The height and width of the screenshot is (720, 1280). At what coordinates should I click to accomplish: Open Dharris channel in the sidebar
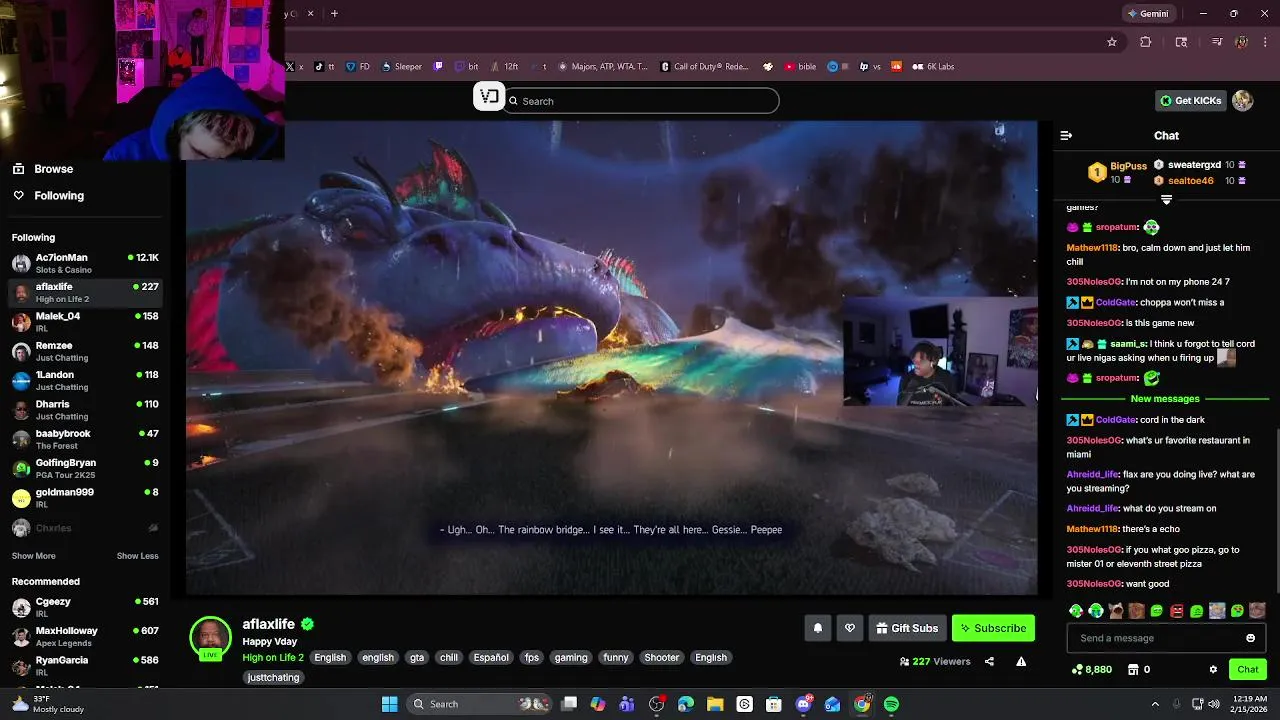click(x=85, y=409)
